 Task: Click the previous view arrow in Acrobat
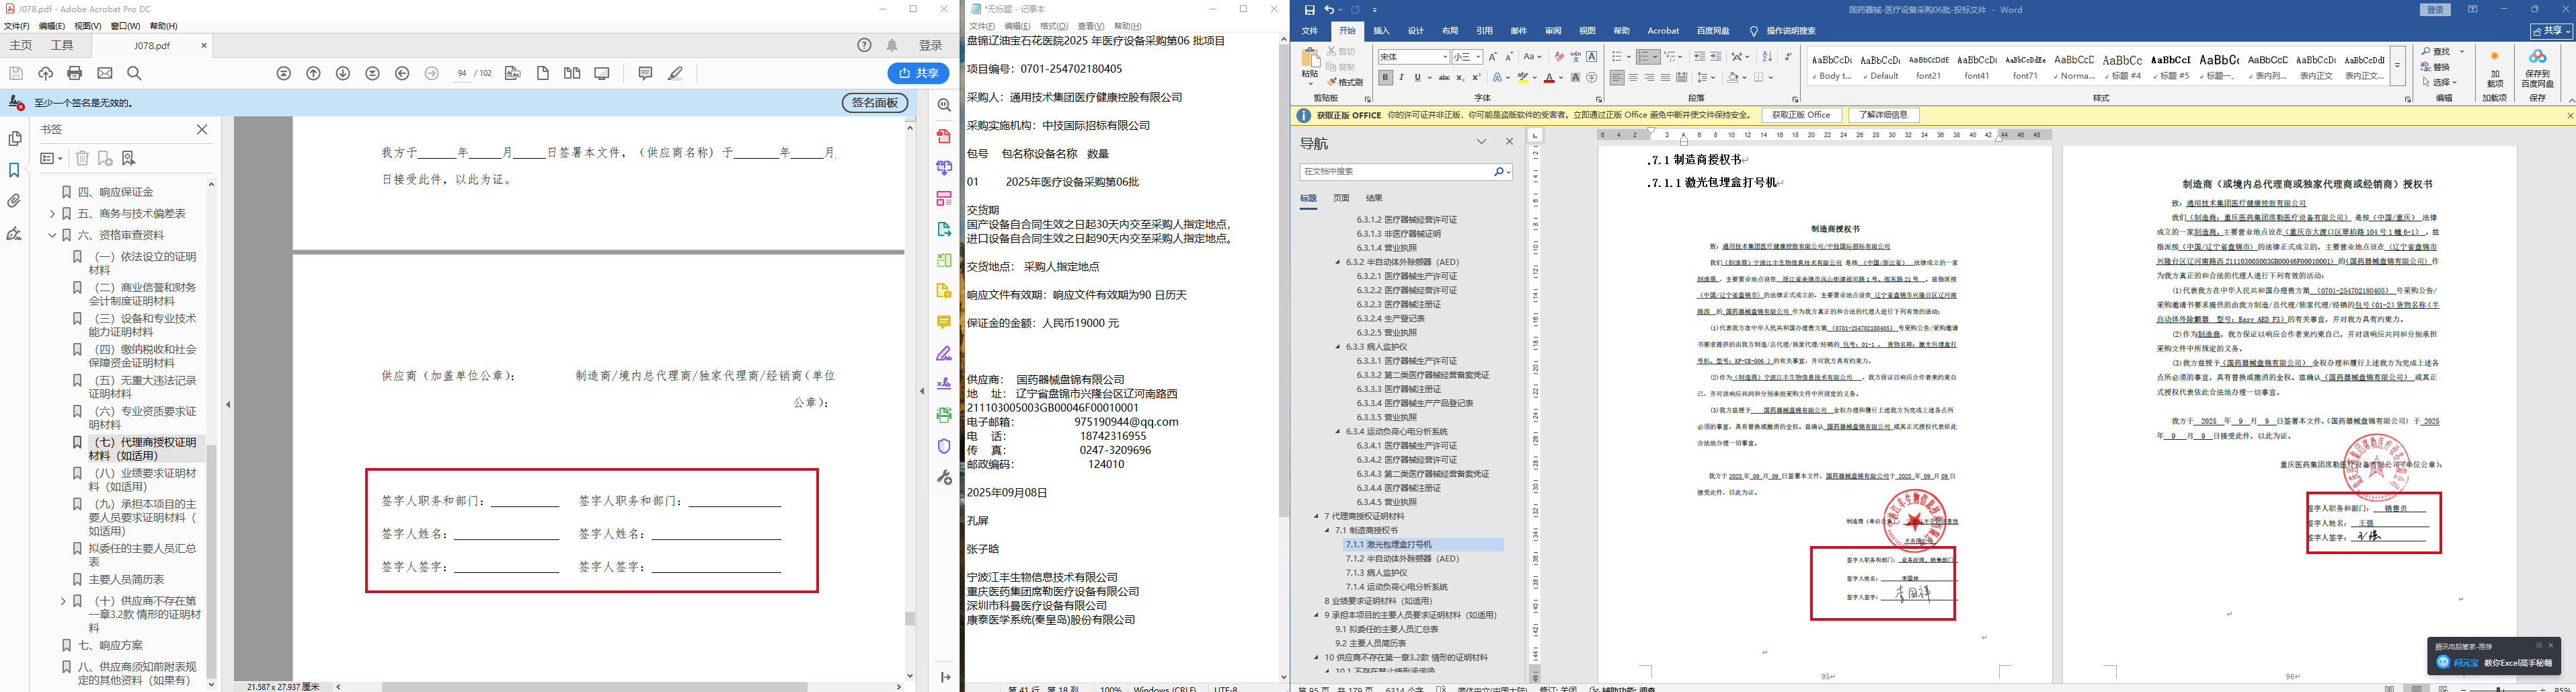click(x=402, y=73)
